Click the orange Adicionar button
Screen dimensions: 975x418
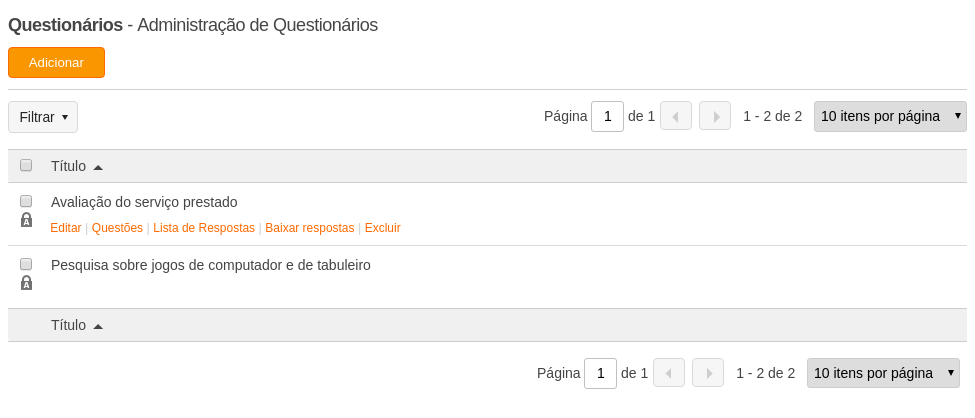tap(57, 63)
